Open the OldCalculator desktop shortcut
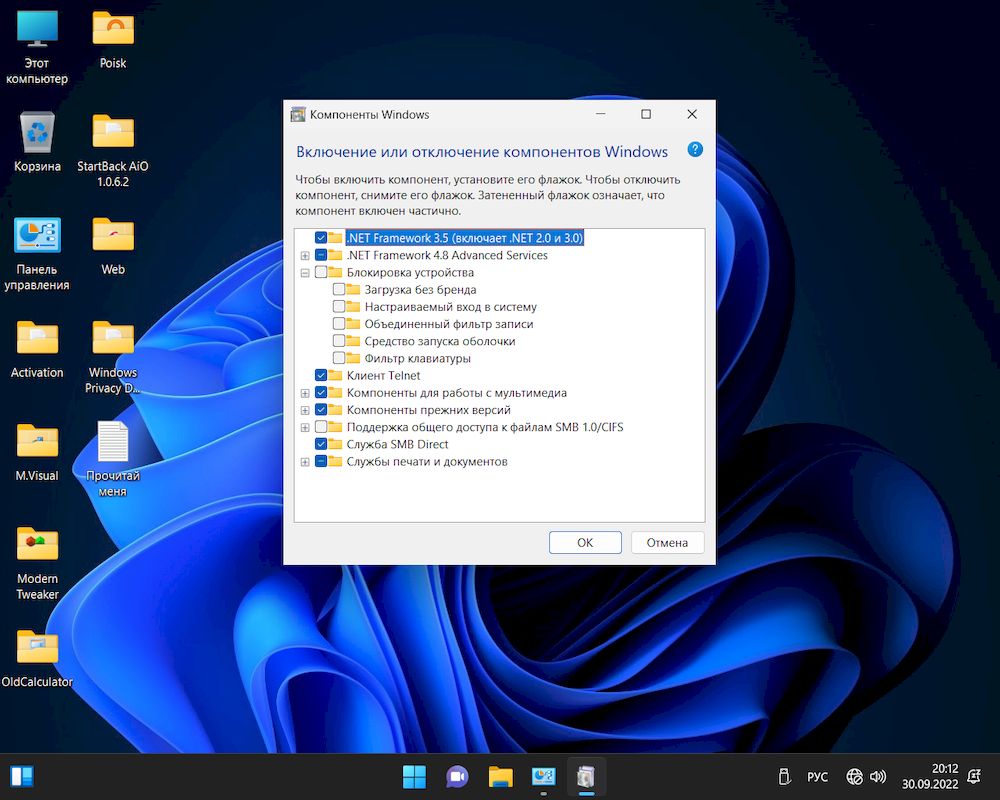 [37, 649]
